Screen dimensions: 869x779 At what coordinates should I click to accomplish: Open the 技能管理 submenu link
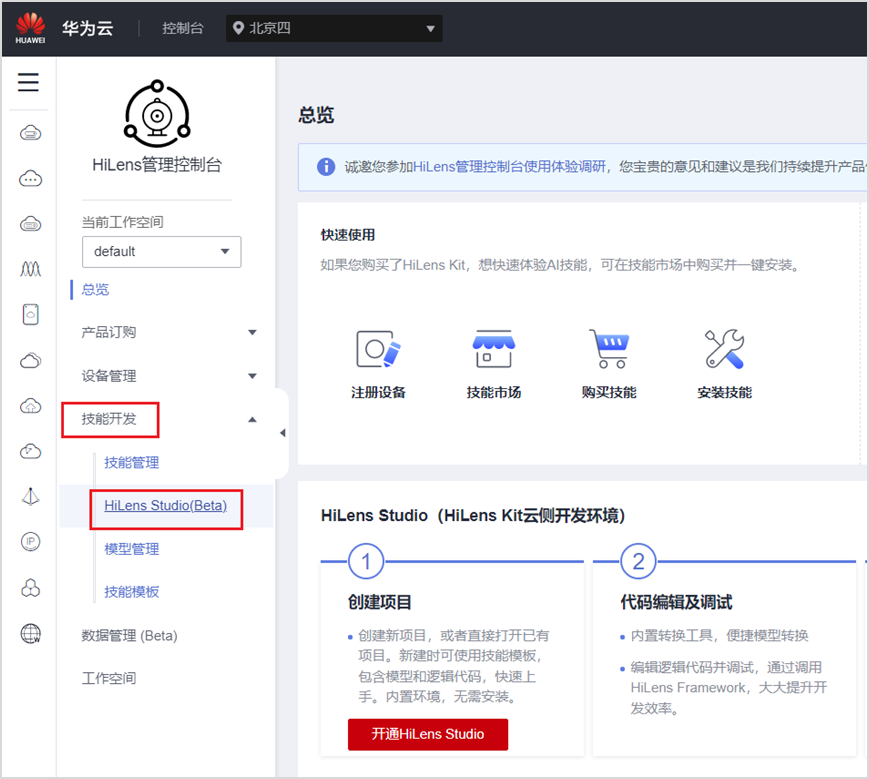(131, 463)
